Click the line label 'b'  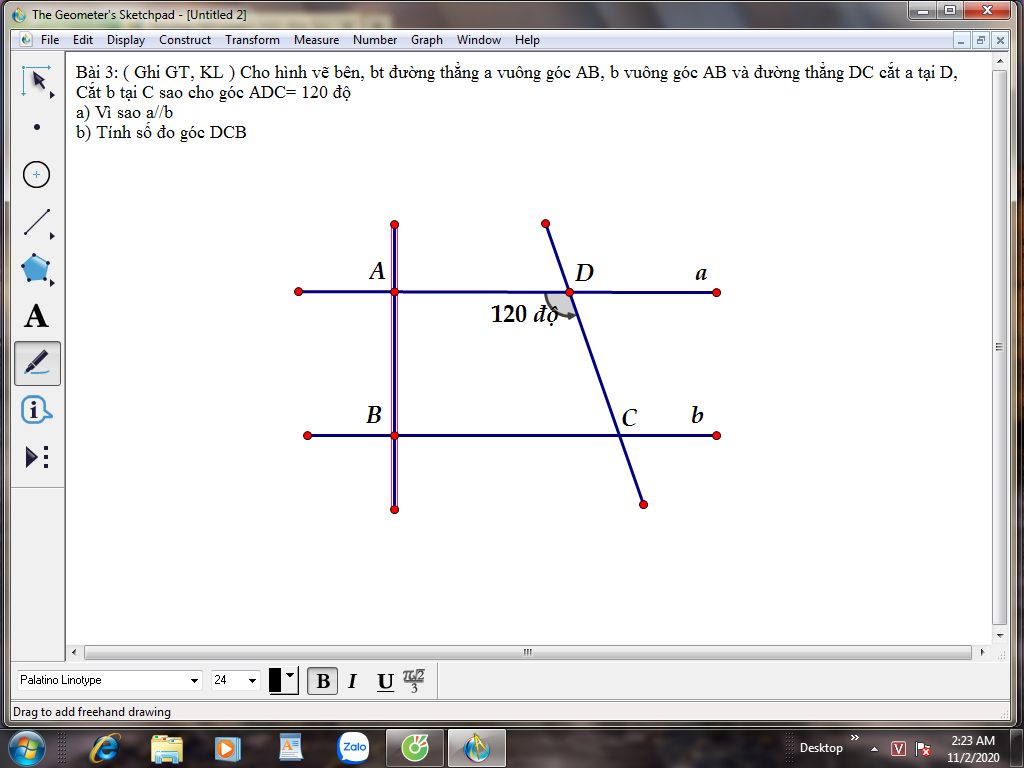tap(697, 415)
